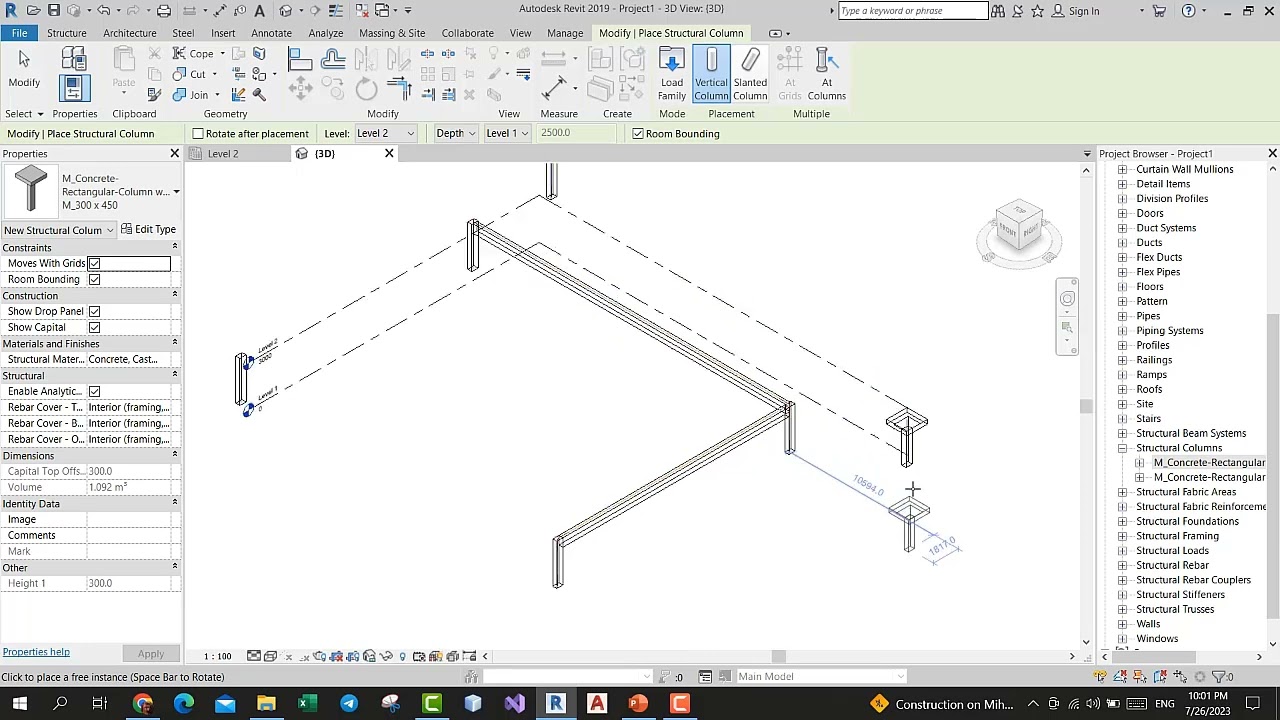
Task: Select the Vertical Column placement
Action: (x=711, y=75)
